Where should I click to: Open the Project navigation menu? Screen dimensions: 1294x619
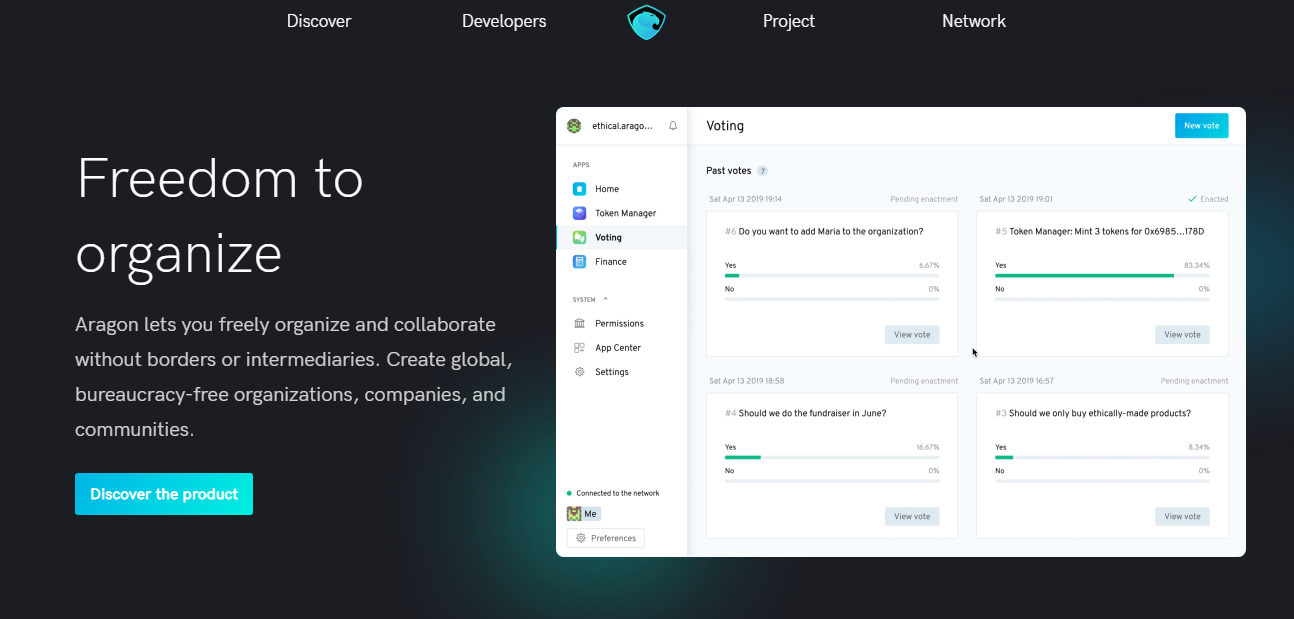pyautogui.click(x=789, y=21)
